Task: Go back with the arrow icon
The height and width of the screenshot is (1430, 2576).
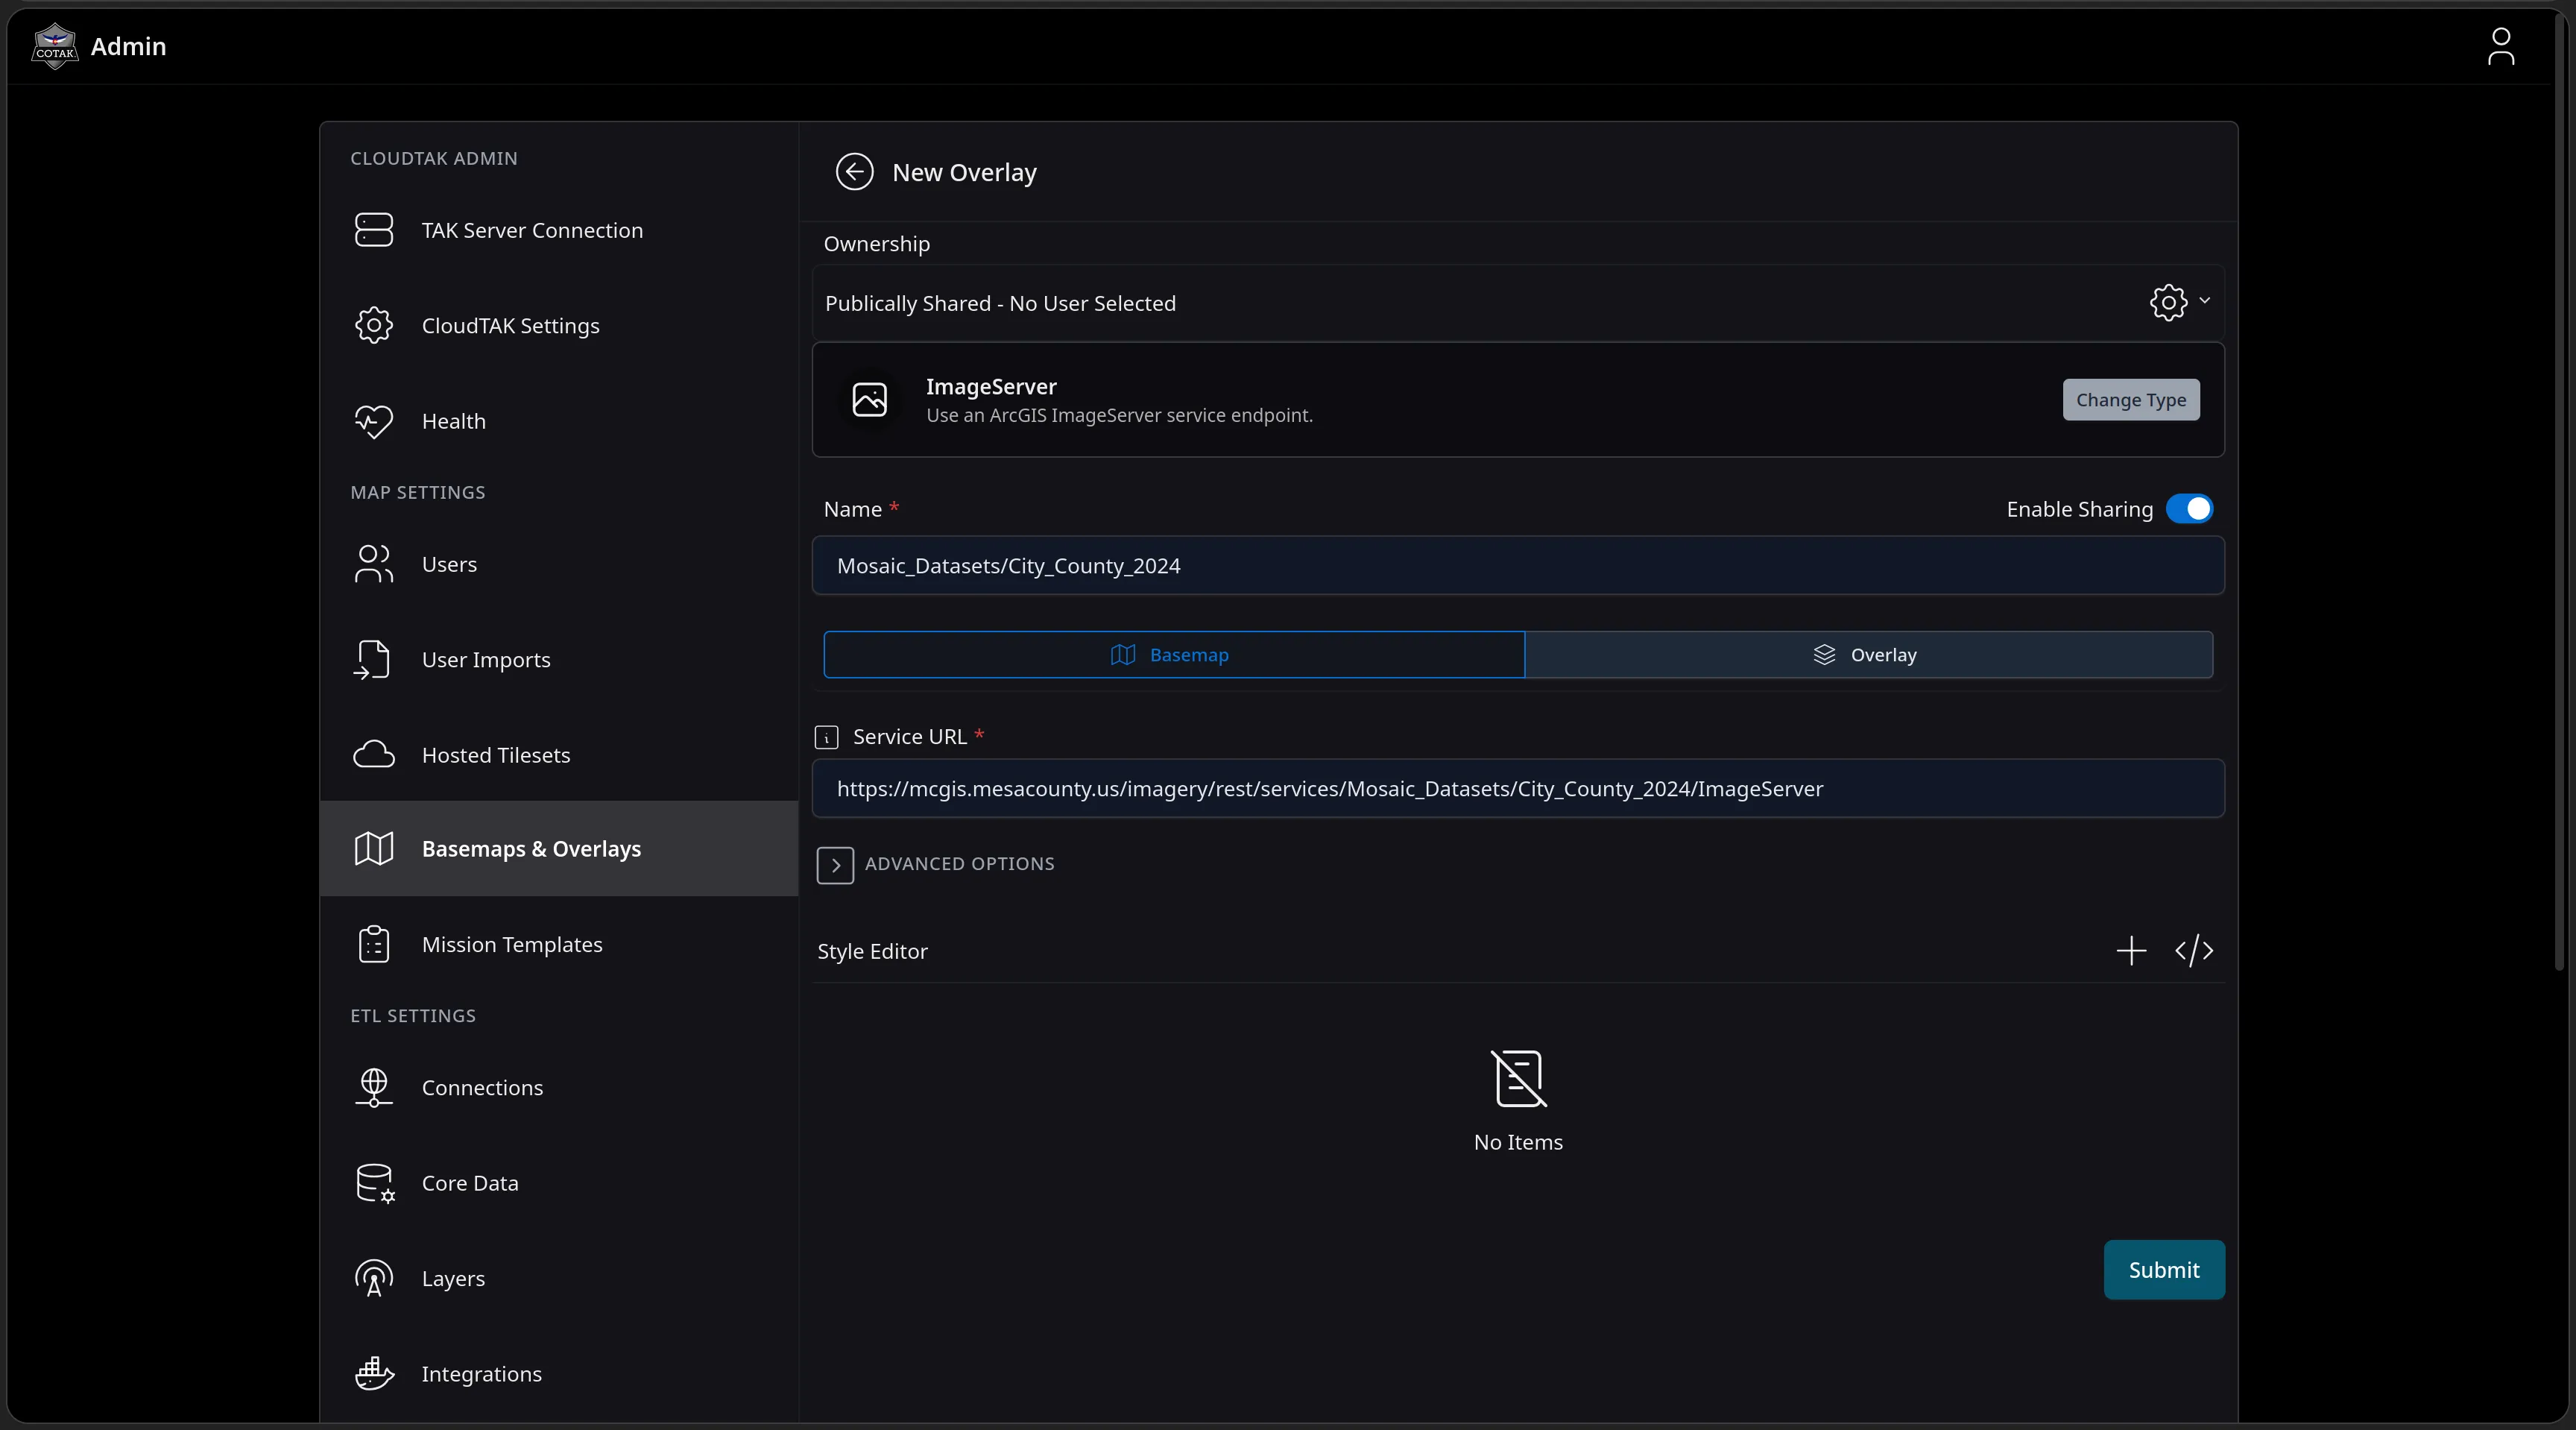Action: (x=854, y=172)
